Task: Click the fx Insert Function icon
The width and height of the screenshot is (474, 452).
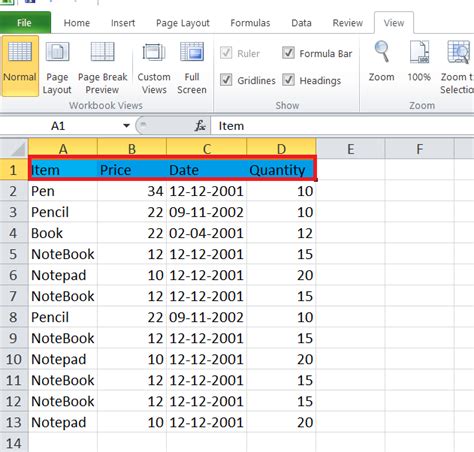Action: point(200,126)
